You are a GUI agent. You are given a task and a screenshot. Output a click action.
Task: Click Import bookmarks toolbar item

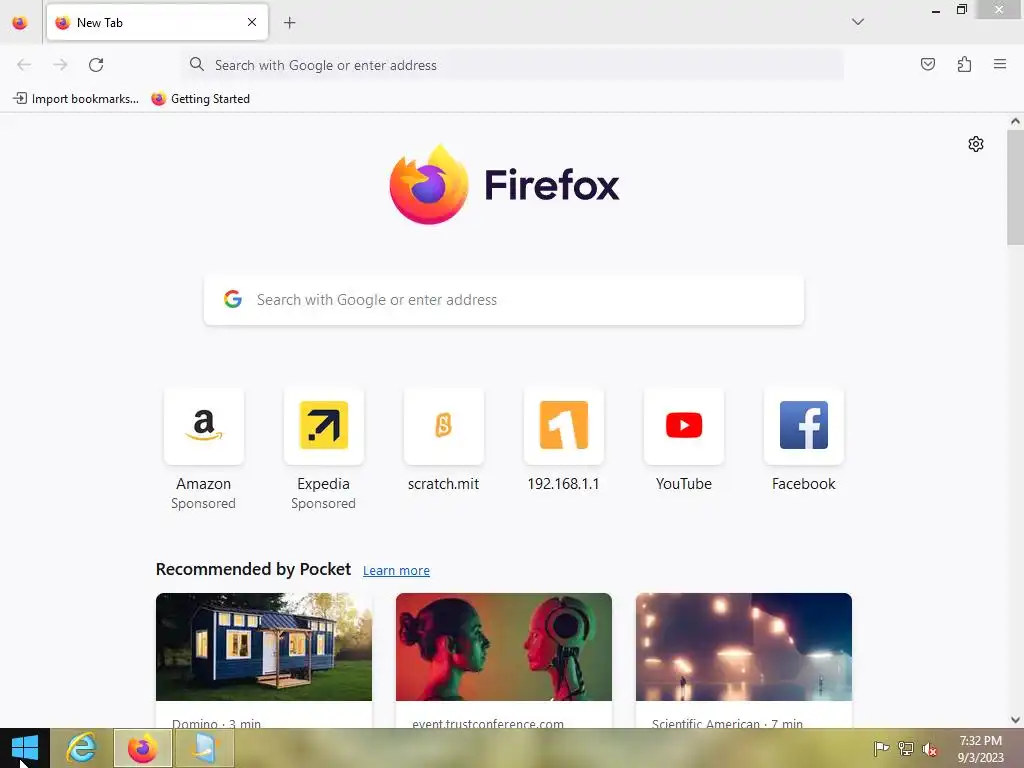click(76, 99)
